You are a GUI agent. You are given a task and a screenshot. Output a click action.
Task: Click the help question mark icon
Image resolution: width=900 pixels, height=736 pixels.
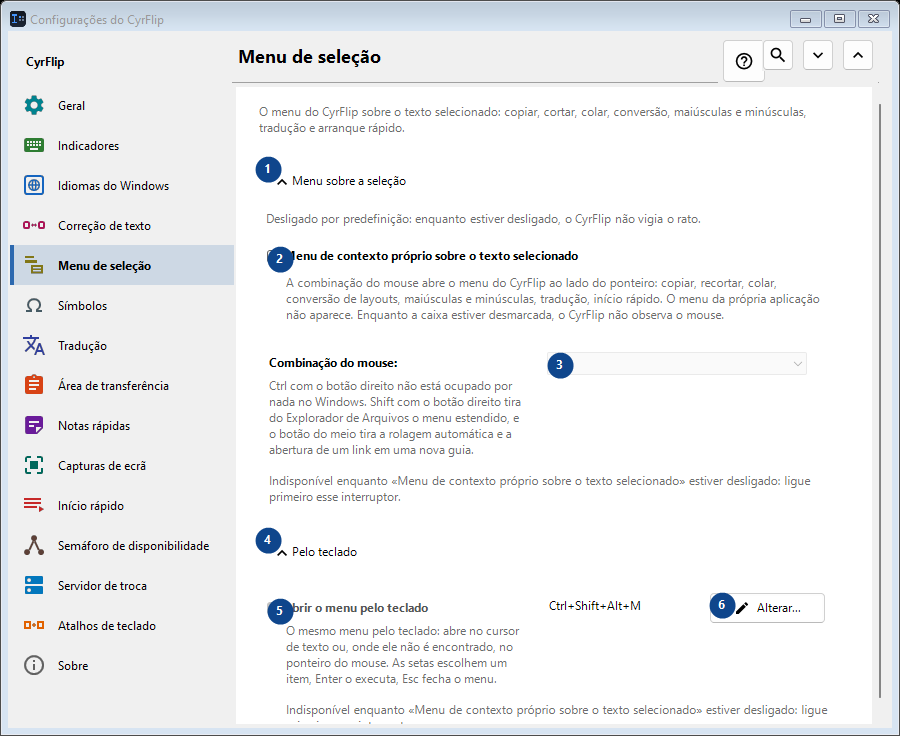[x=744, y=61]
